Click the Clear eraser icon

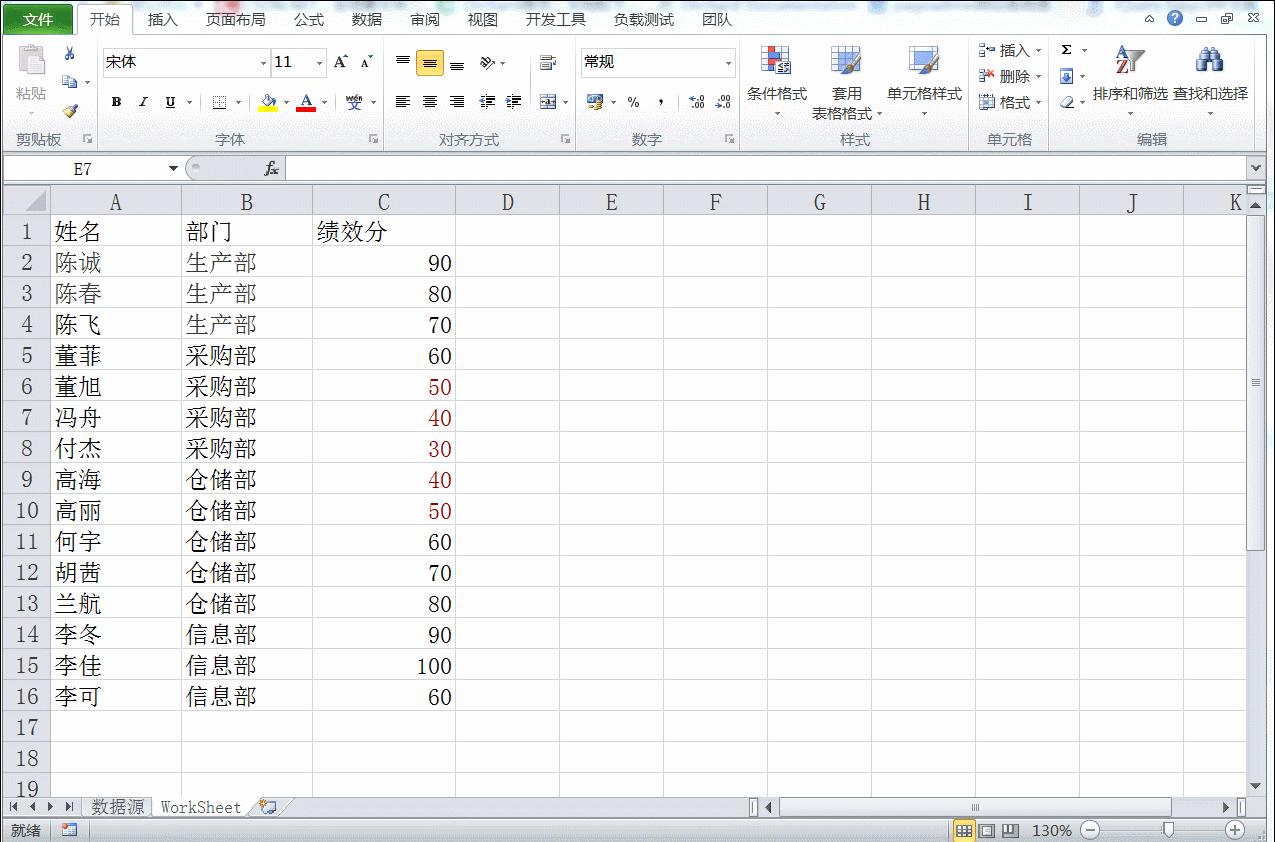pyautogui.click(x=1066, y=102)
